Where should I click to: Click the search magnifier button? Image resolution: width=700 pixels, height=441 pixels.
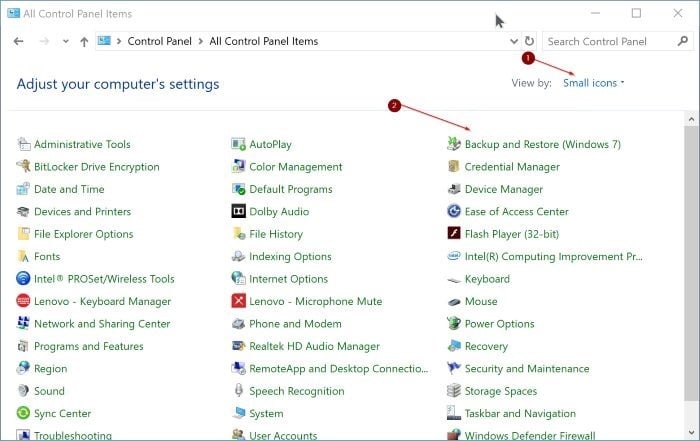(683, 41)
